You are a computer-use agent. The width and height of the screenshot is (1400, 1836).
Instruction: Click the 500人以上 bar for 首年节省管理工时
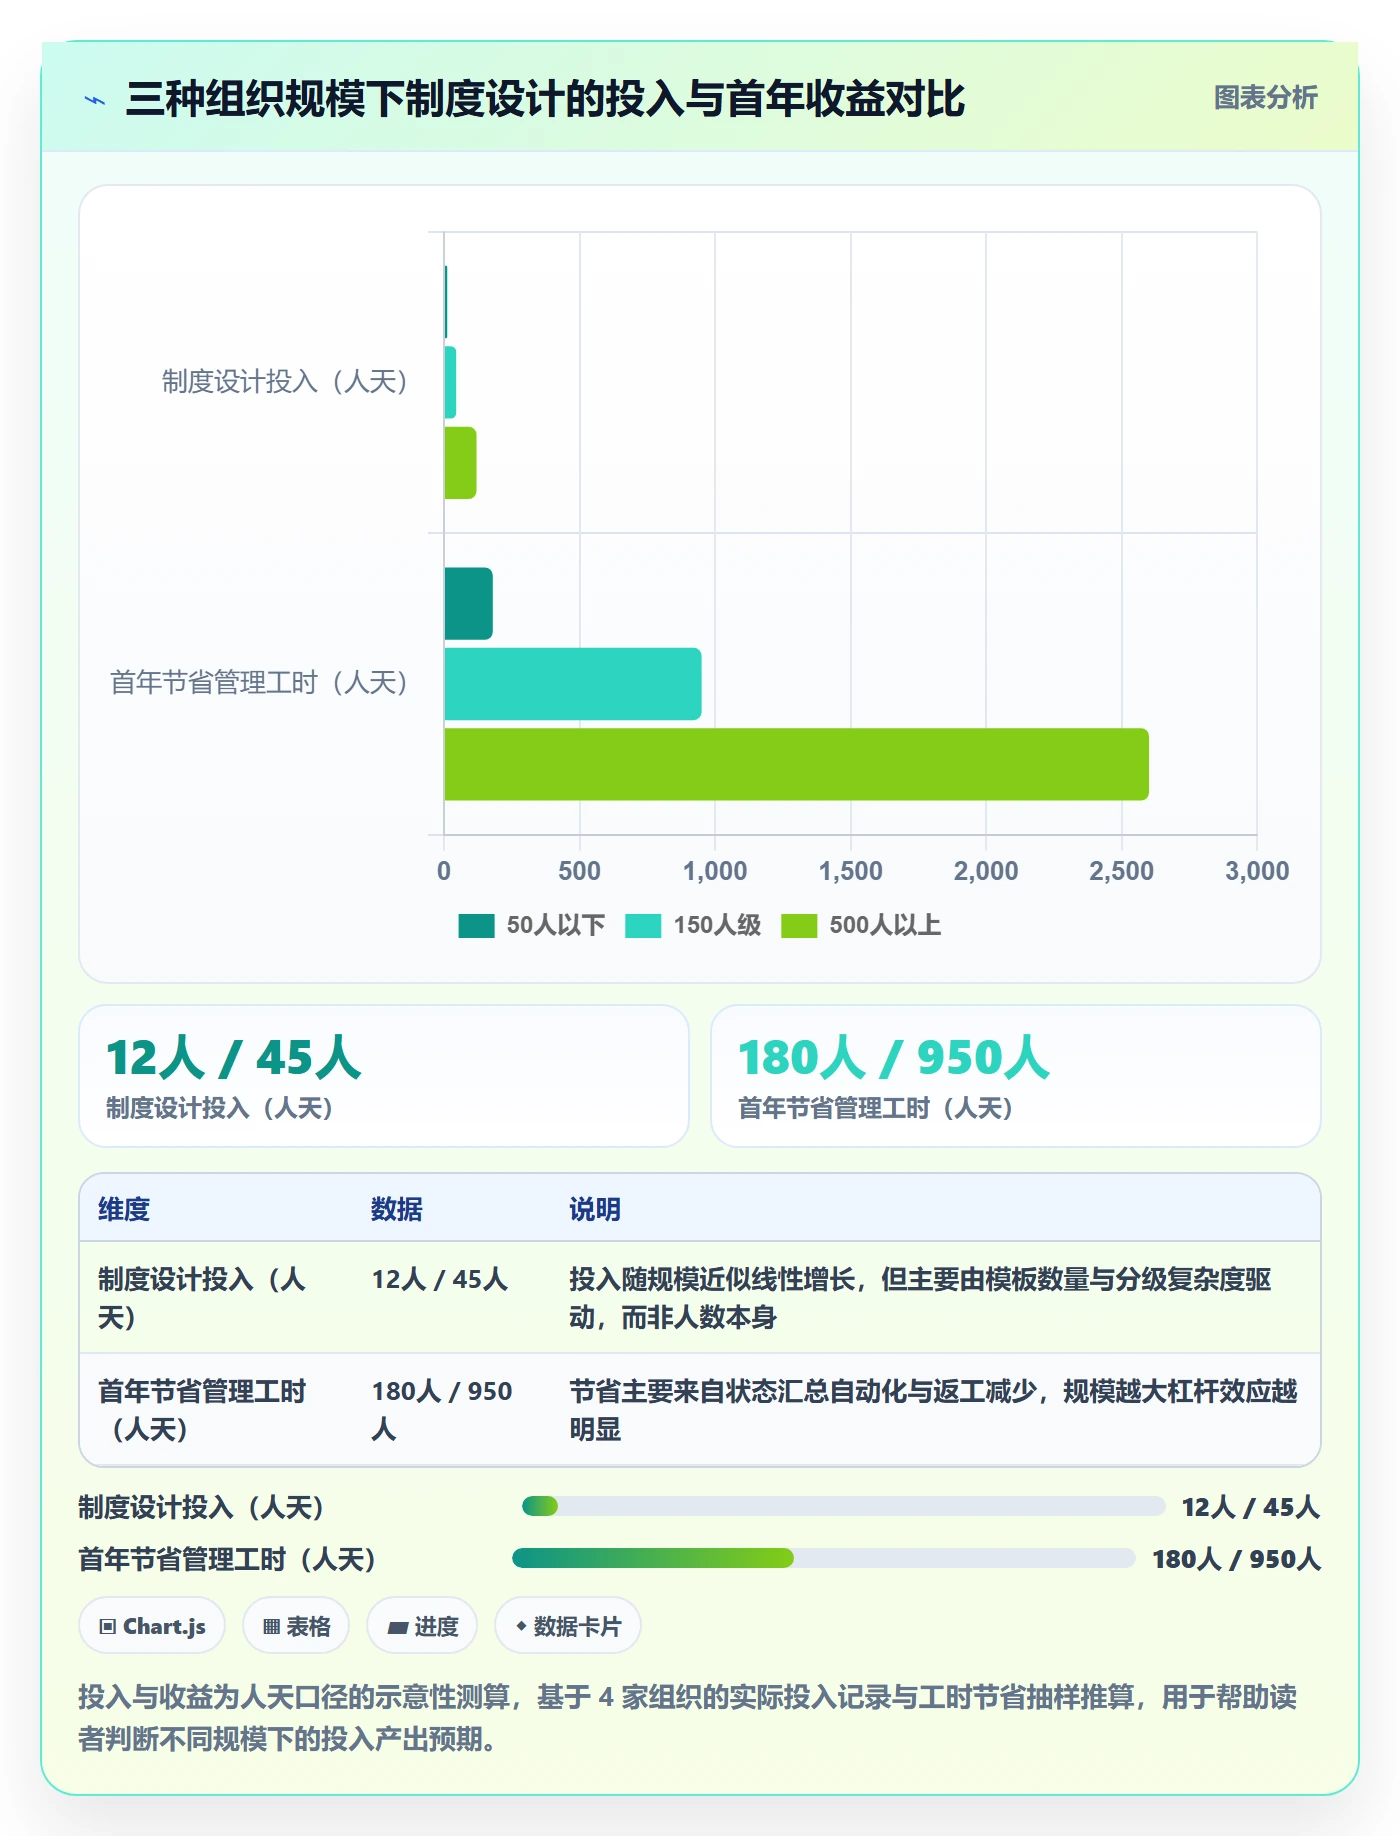(796, 764)
